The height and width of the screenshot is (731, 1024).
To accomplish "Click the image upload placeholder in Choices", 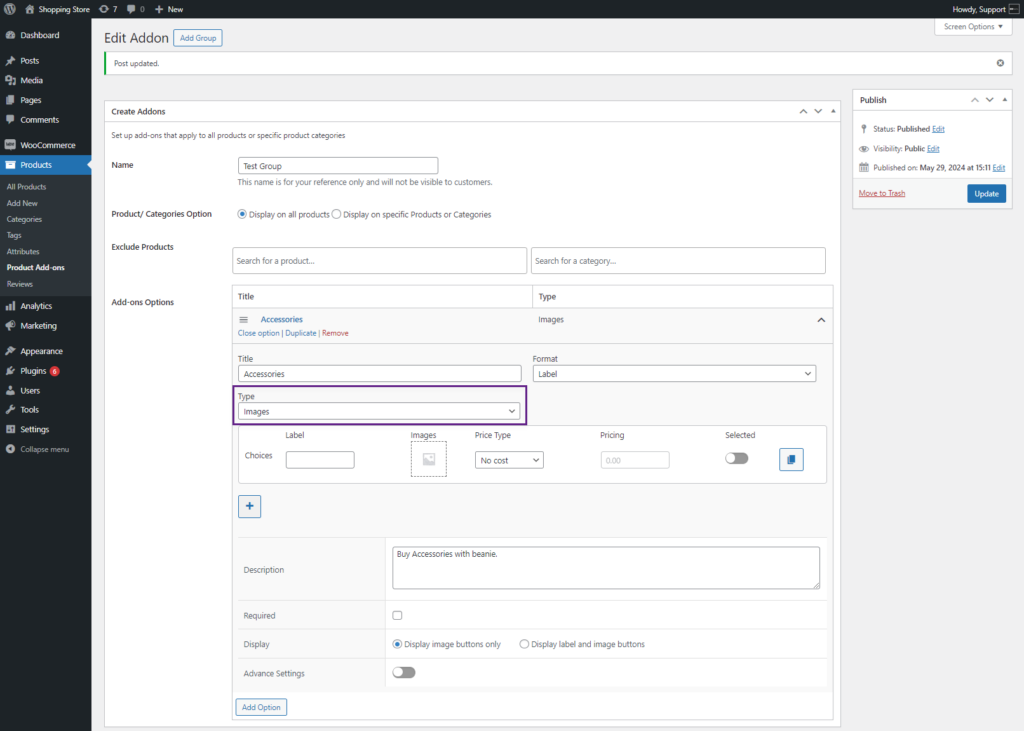I will click(428, 459).
